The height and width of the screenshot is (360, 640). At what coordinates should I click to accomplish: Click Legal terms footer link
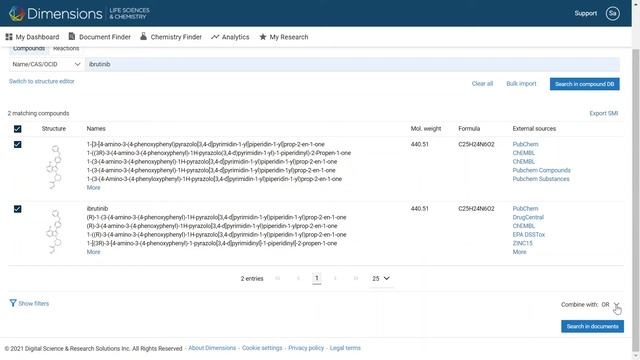tap(345, 348)
